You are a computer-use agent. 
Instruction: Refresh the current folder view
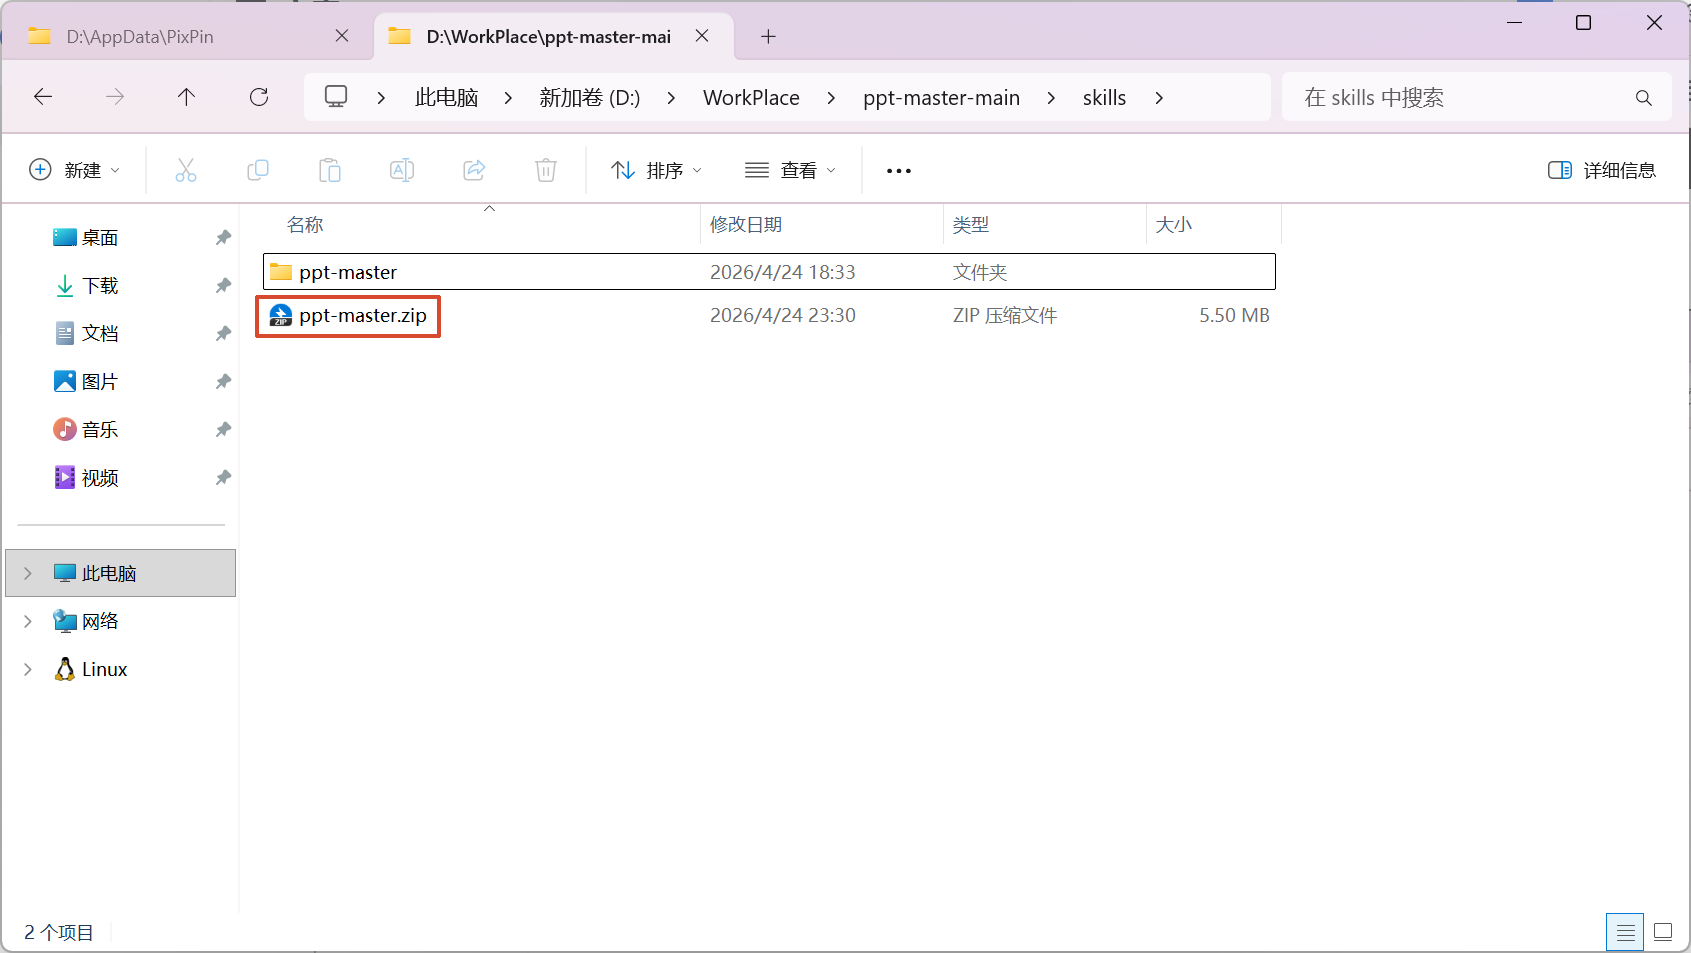click(x=259, y=97)
